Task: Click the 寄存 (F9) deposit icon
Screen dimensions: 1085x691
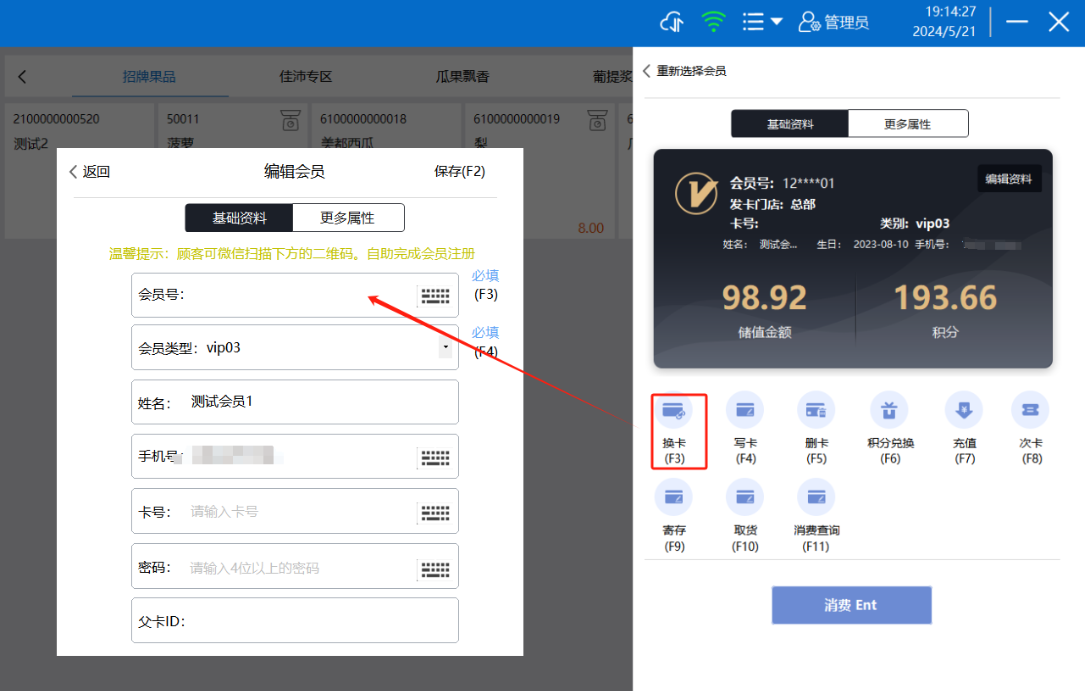Action: (674, 497)
